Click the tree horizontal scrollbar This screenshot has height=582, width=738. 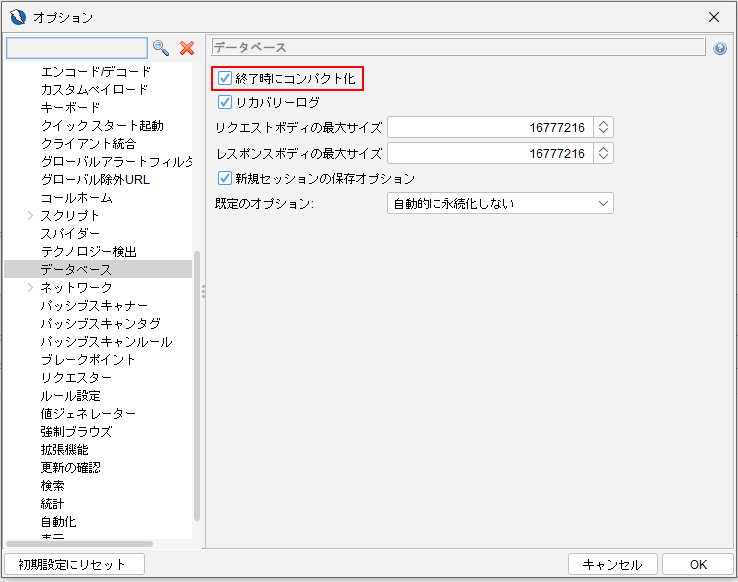pos(79,544)
